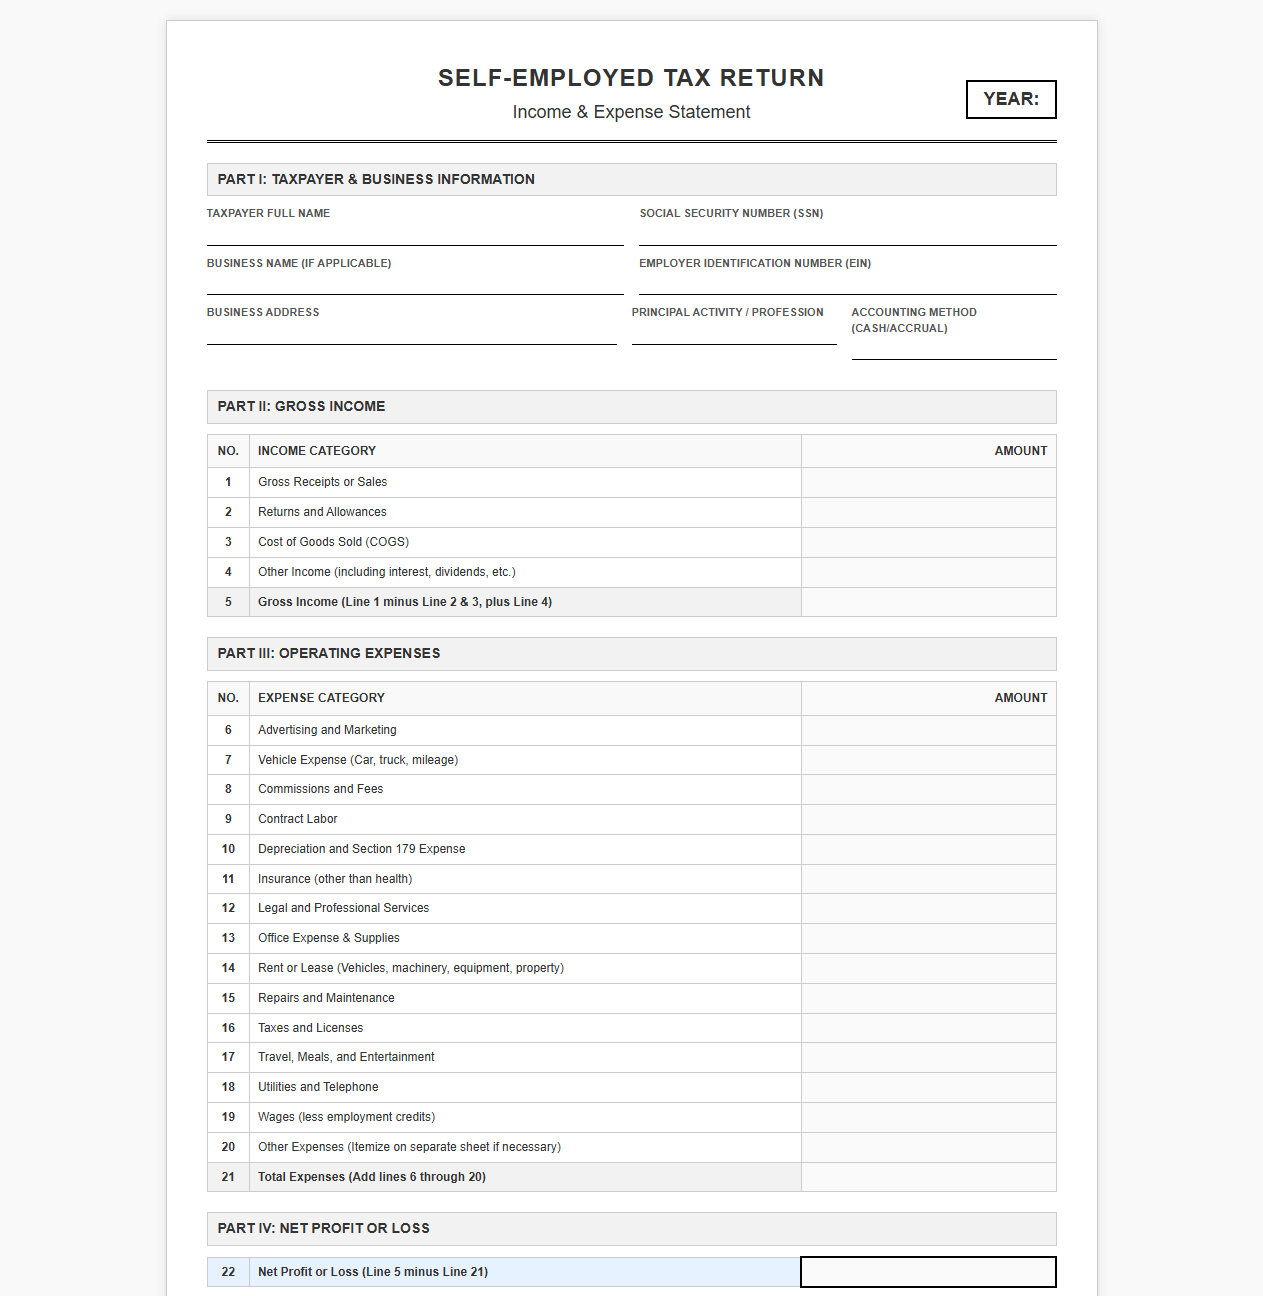Click the 'PART I: TAXPAYER & BUSINESS INFORMATION' heading
This screenshot has width=1263, height=1296.
click(376, 179)
